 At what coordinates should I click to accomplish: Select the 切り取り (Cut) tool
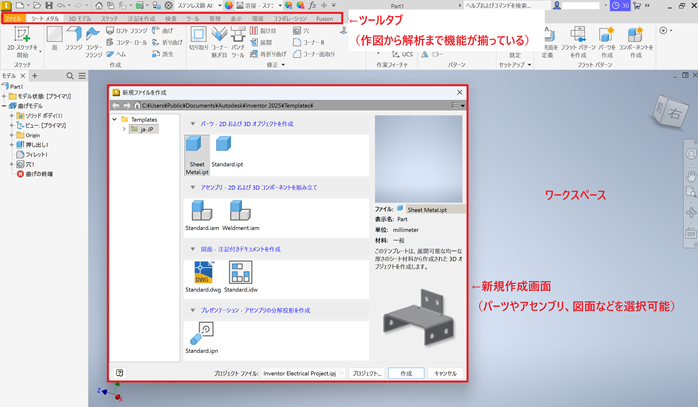coord(199,38)
